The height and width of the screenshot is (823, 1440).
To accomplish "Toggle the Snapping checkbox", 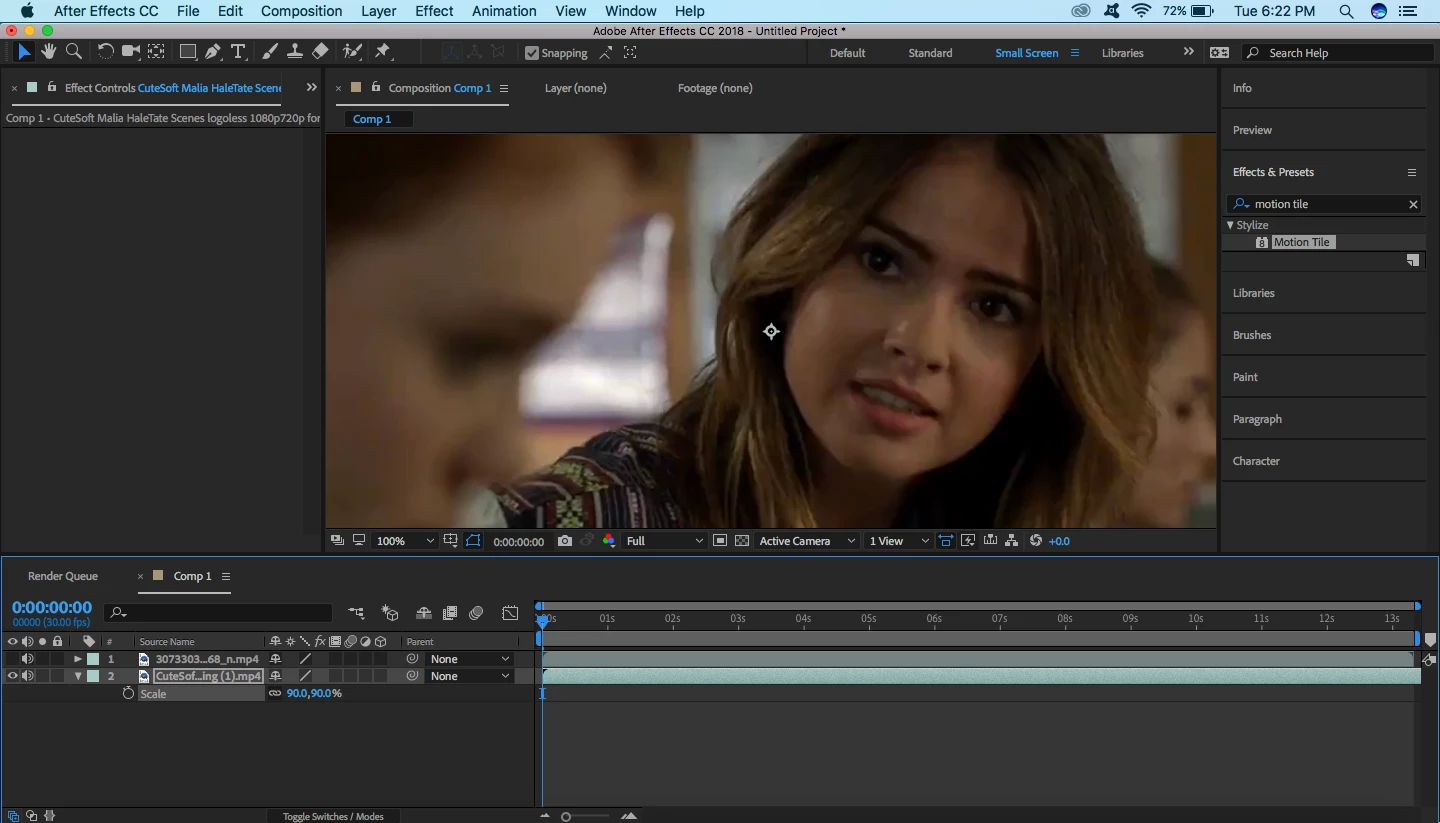I will pos(532,53).
